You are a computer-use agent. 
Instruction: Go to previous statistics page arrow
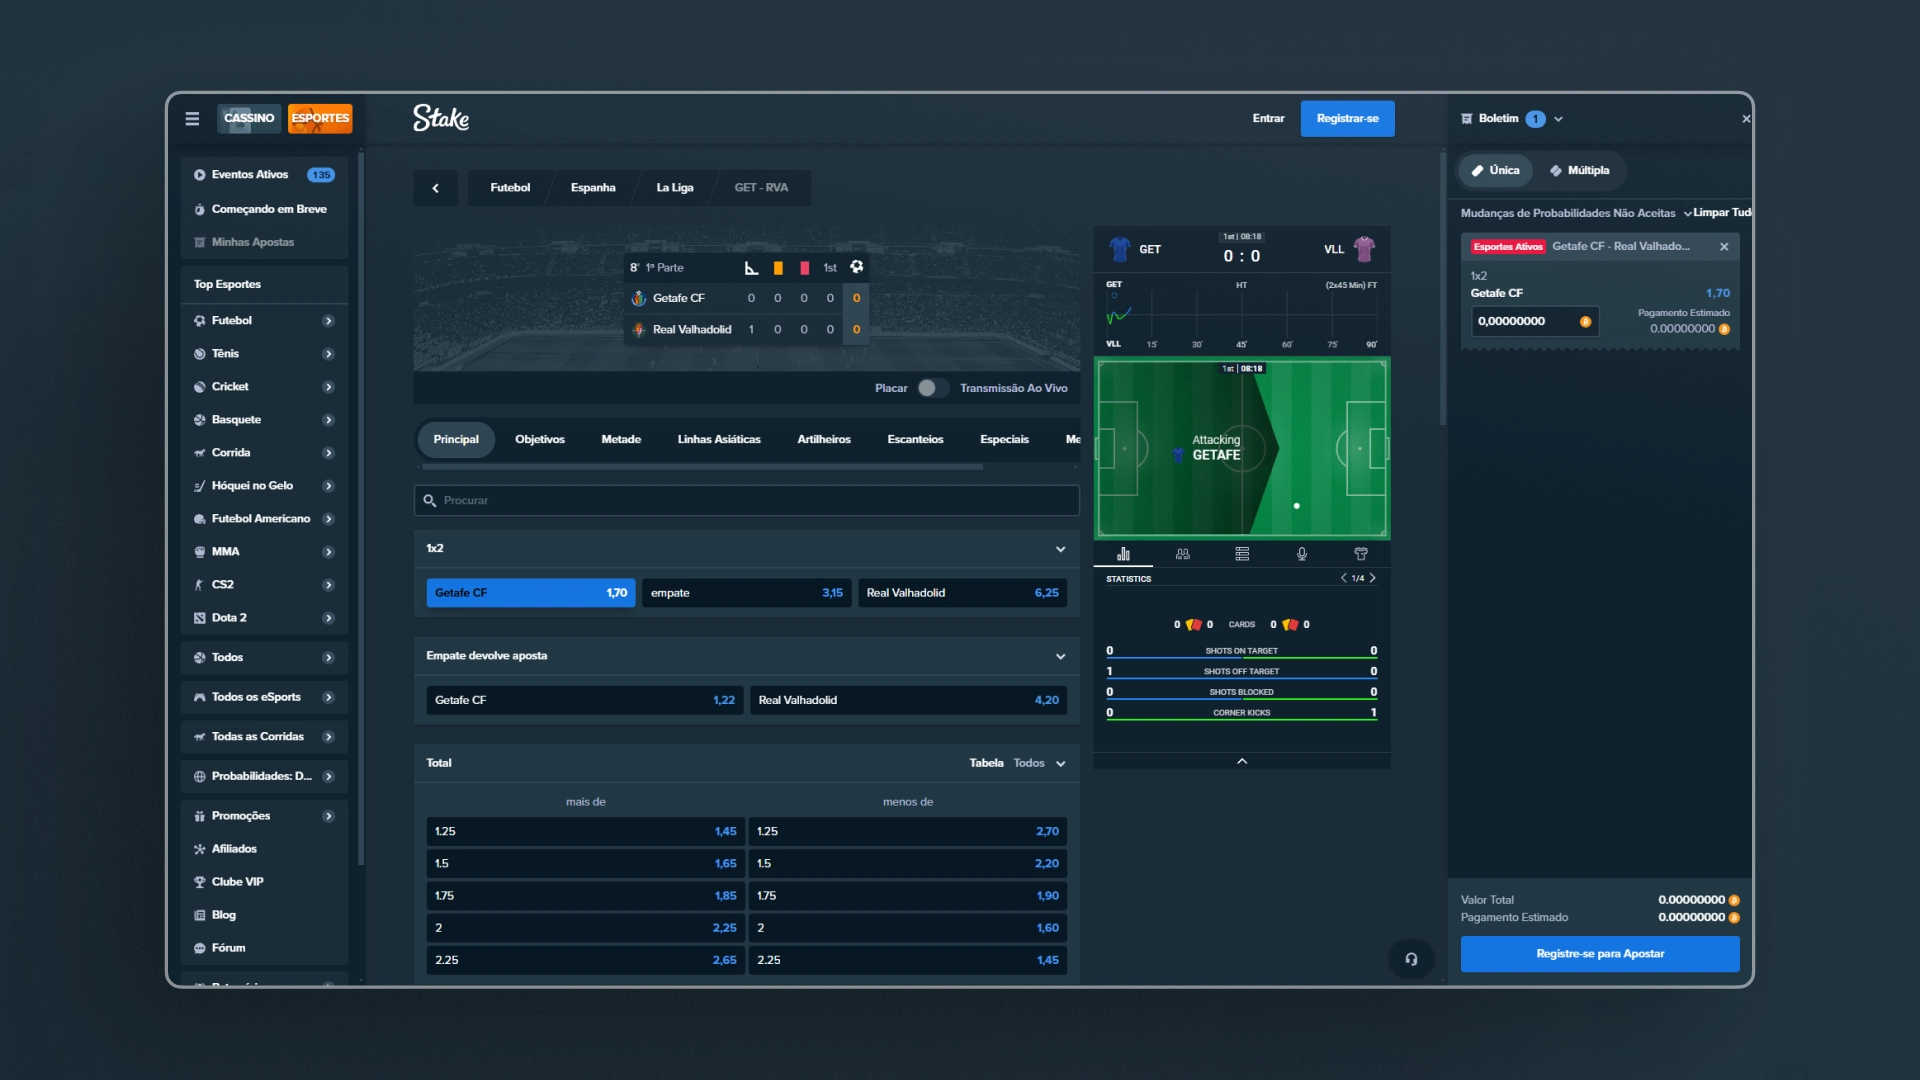point(1343,578)
